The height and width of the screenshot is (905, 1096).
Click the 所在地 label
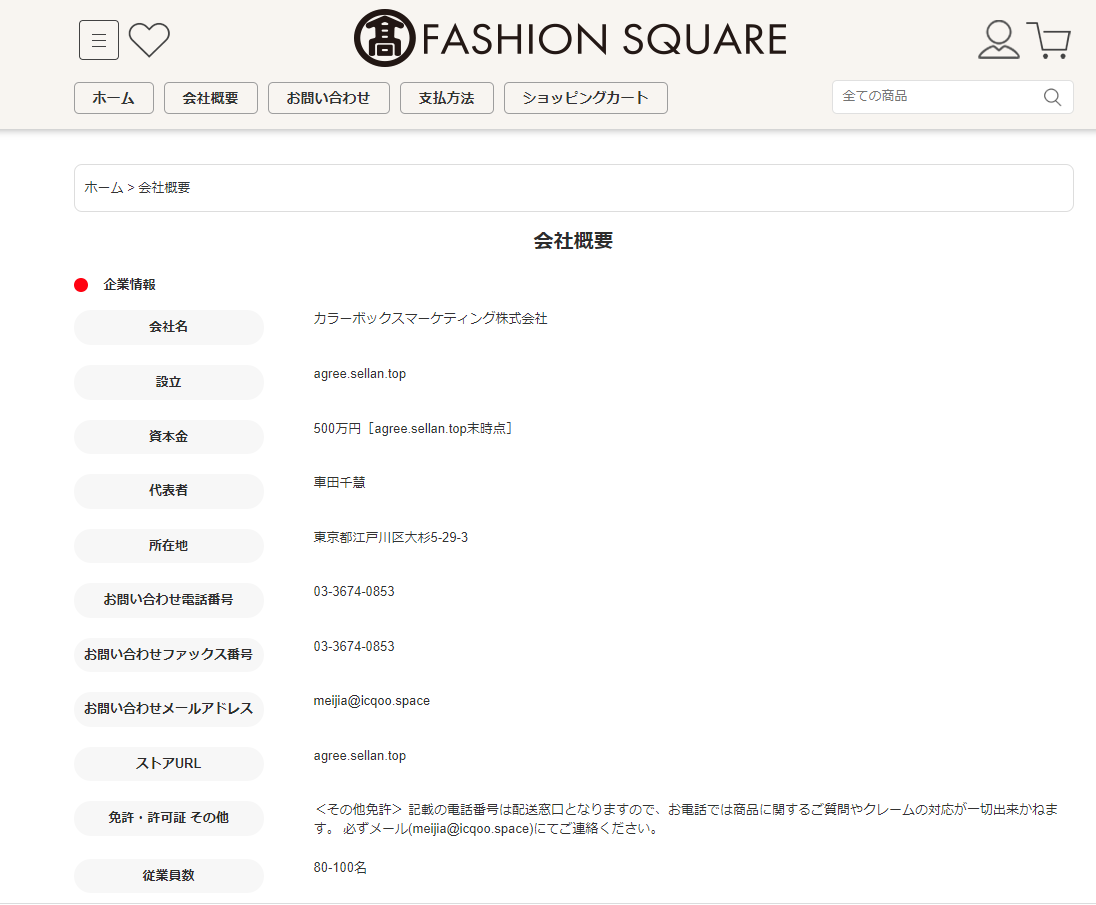coord(168,546)
